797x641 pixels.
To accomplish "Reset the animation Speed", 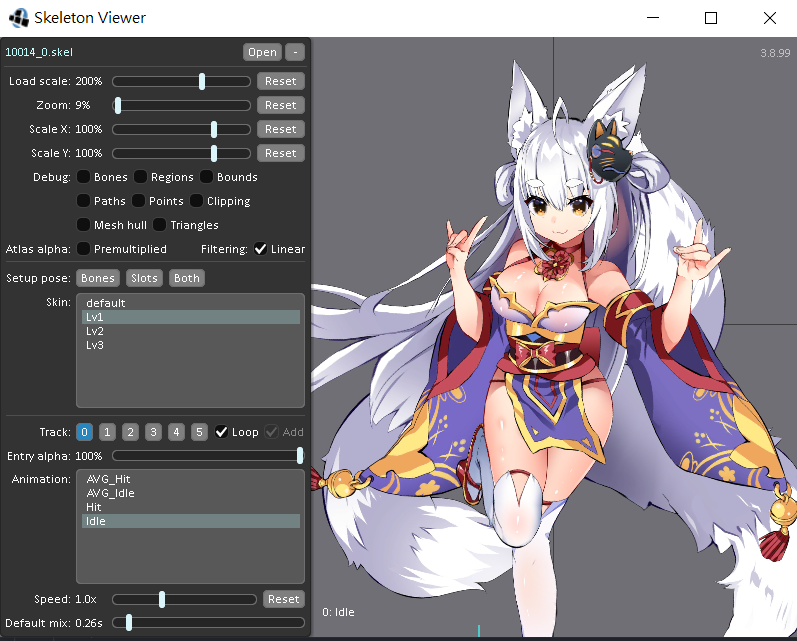I will (x=284, y=599).
